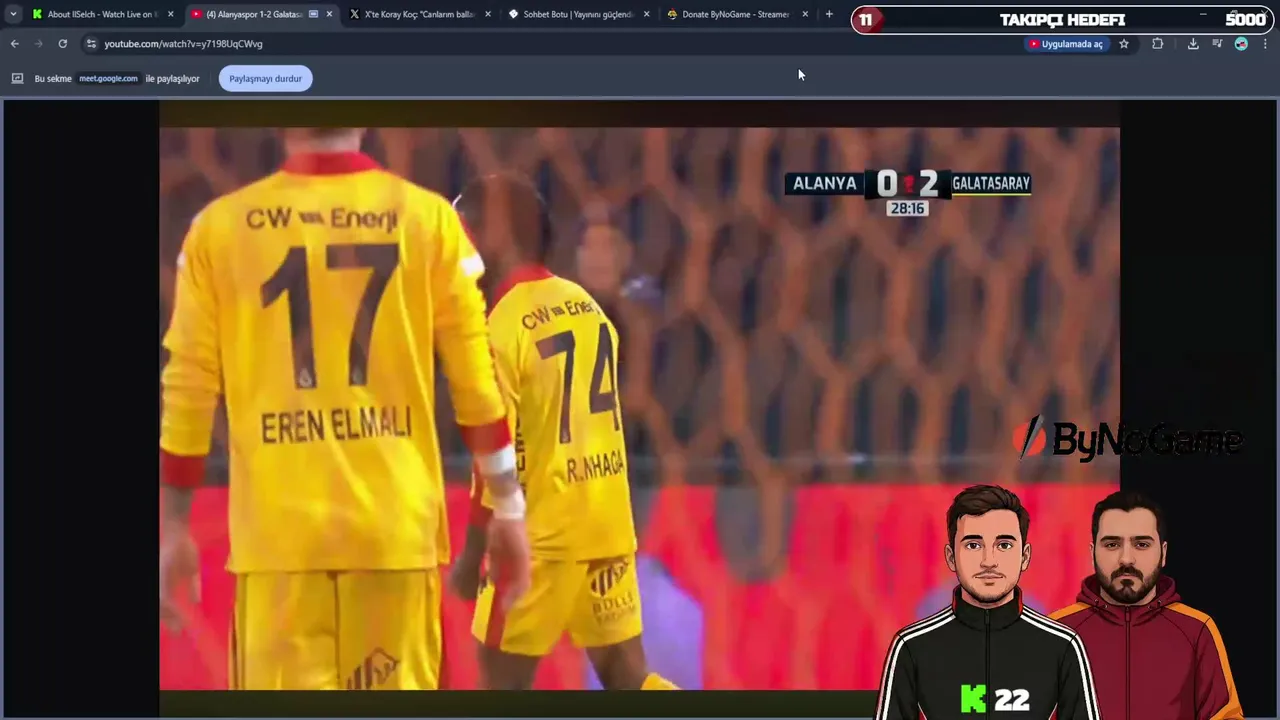Click the football match video player
This screenshot has height=720, width=1280.
[640, 408]
